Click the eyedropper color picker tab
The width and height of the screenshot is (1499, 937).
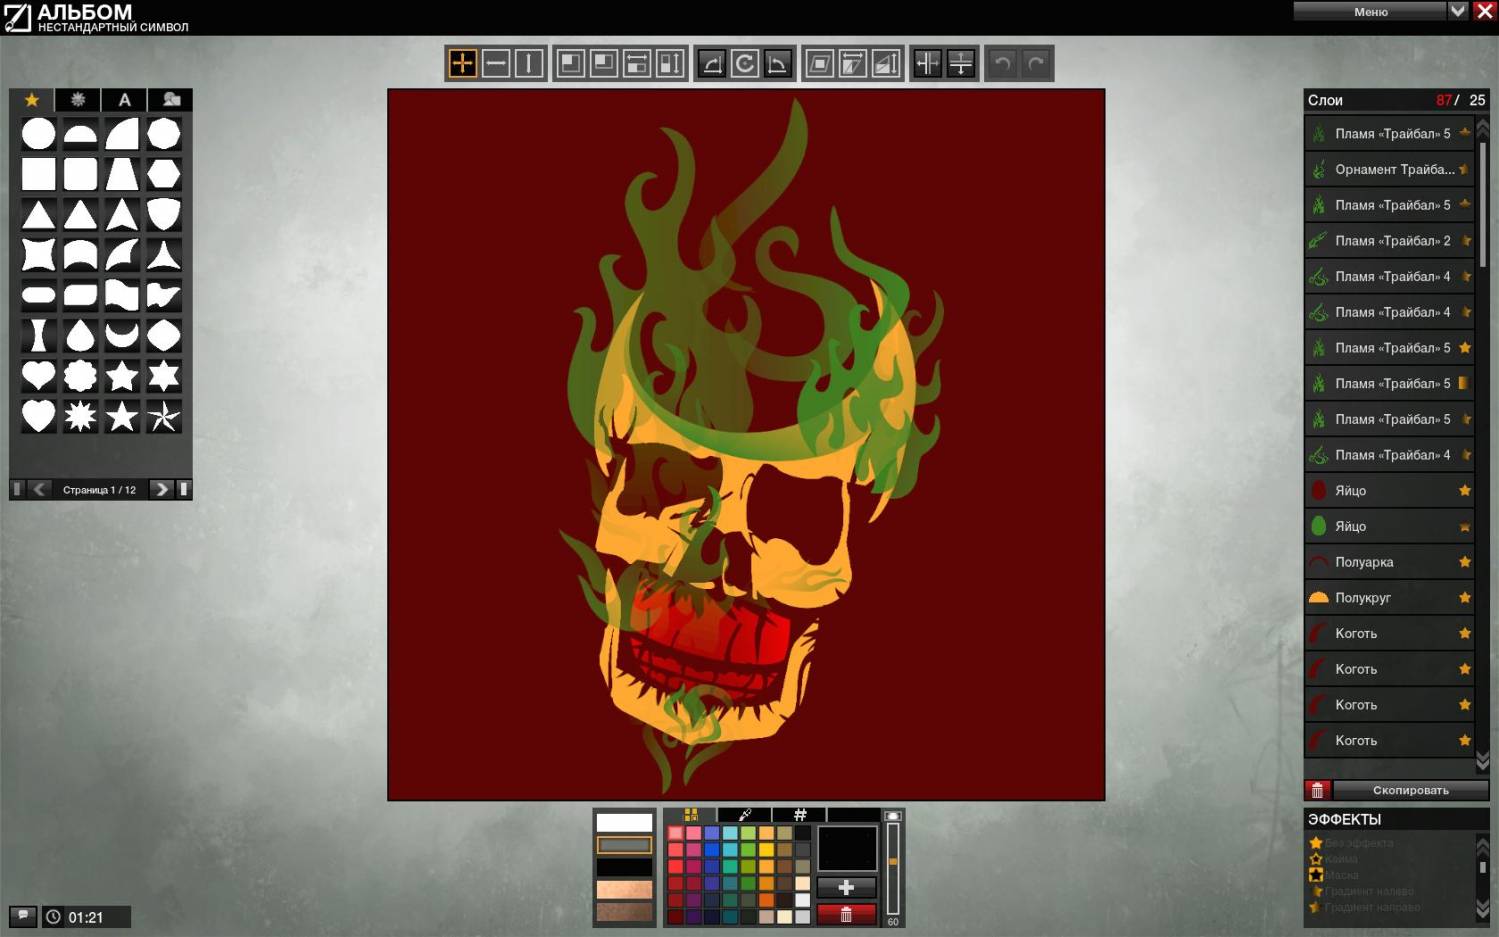(x=745, y=815)
